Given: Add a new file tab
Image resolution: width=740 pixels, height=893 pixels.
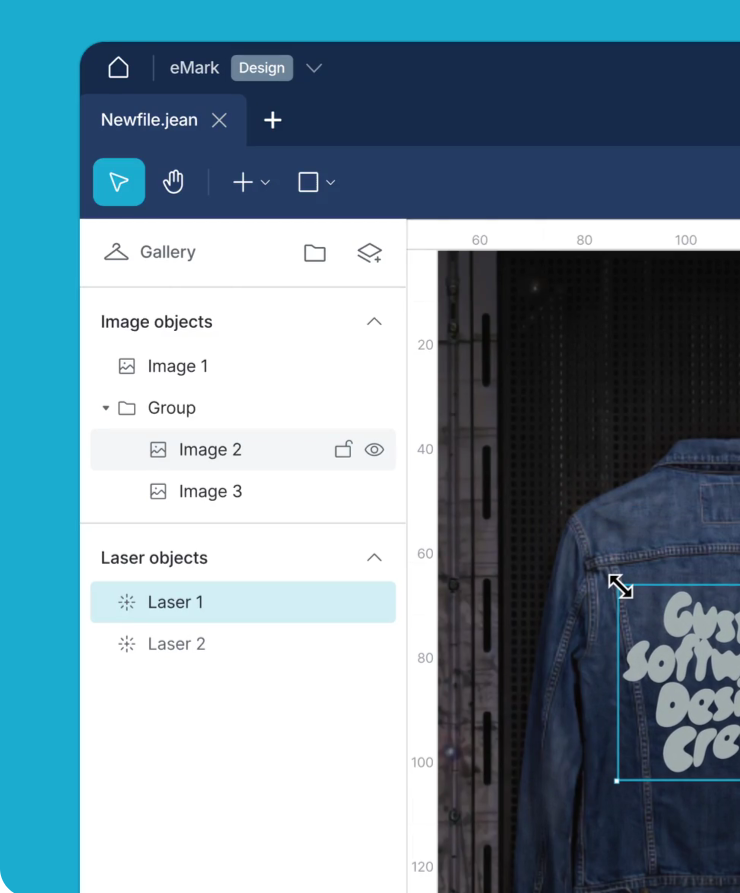Looking at the screenshot, I should point(273,120).
